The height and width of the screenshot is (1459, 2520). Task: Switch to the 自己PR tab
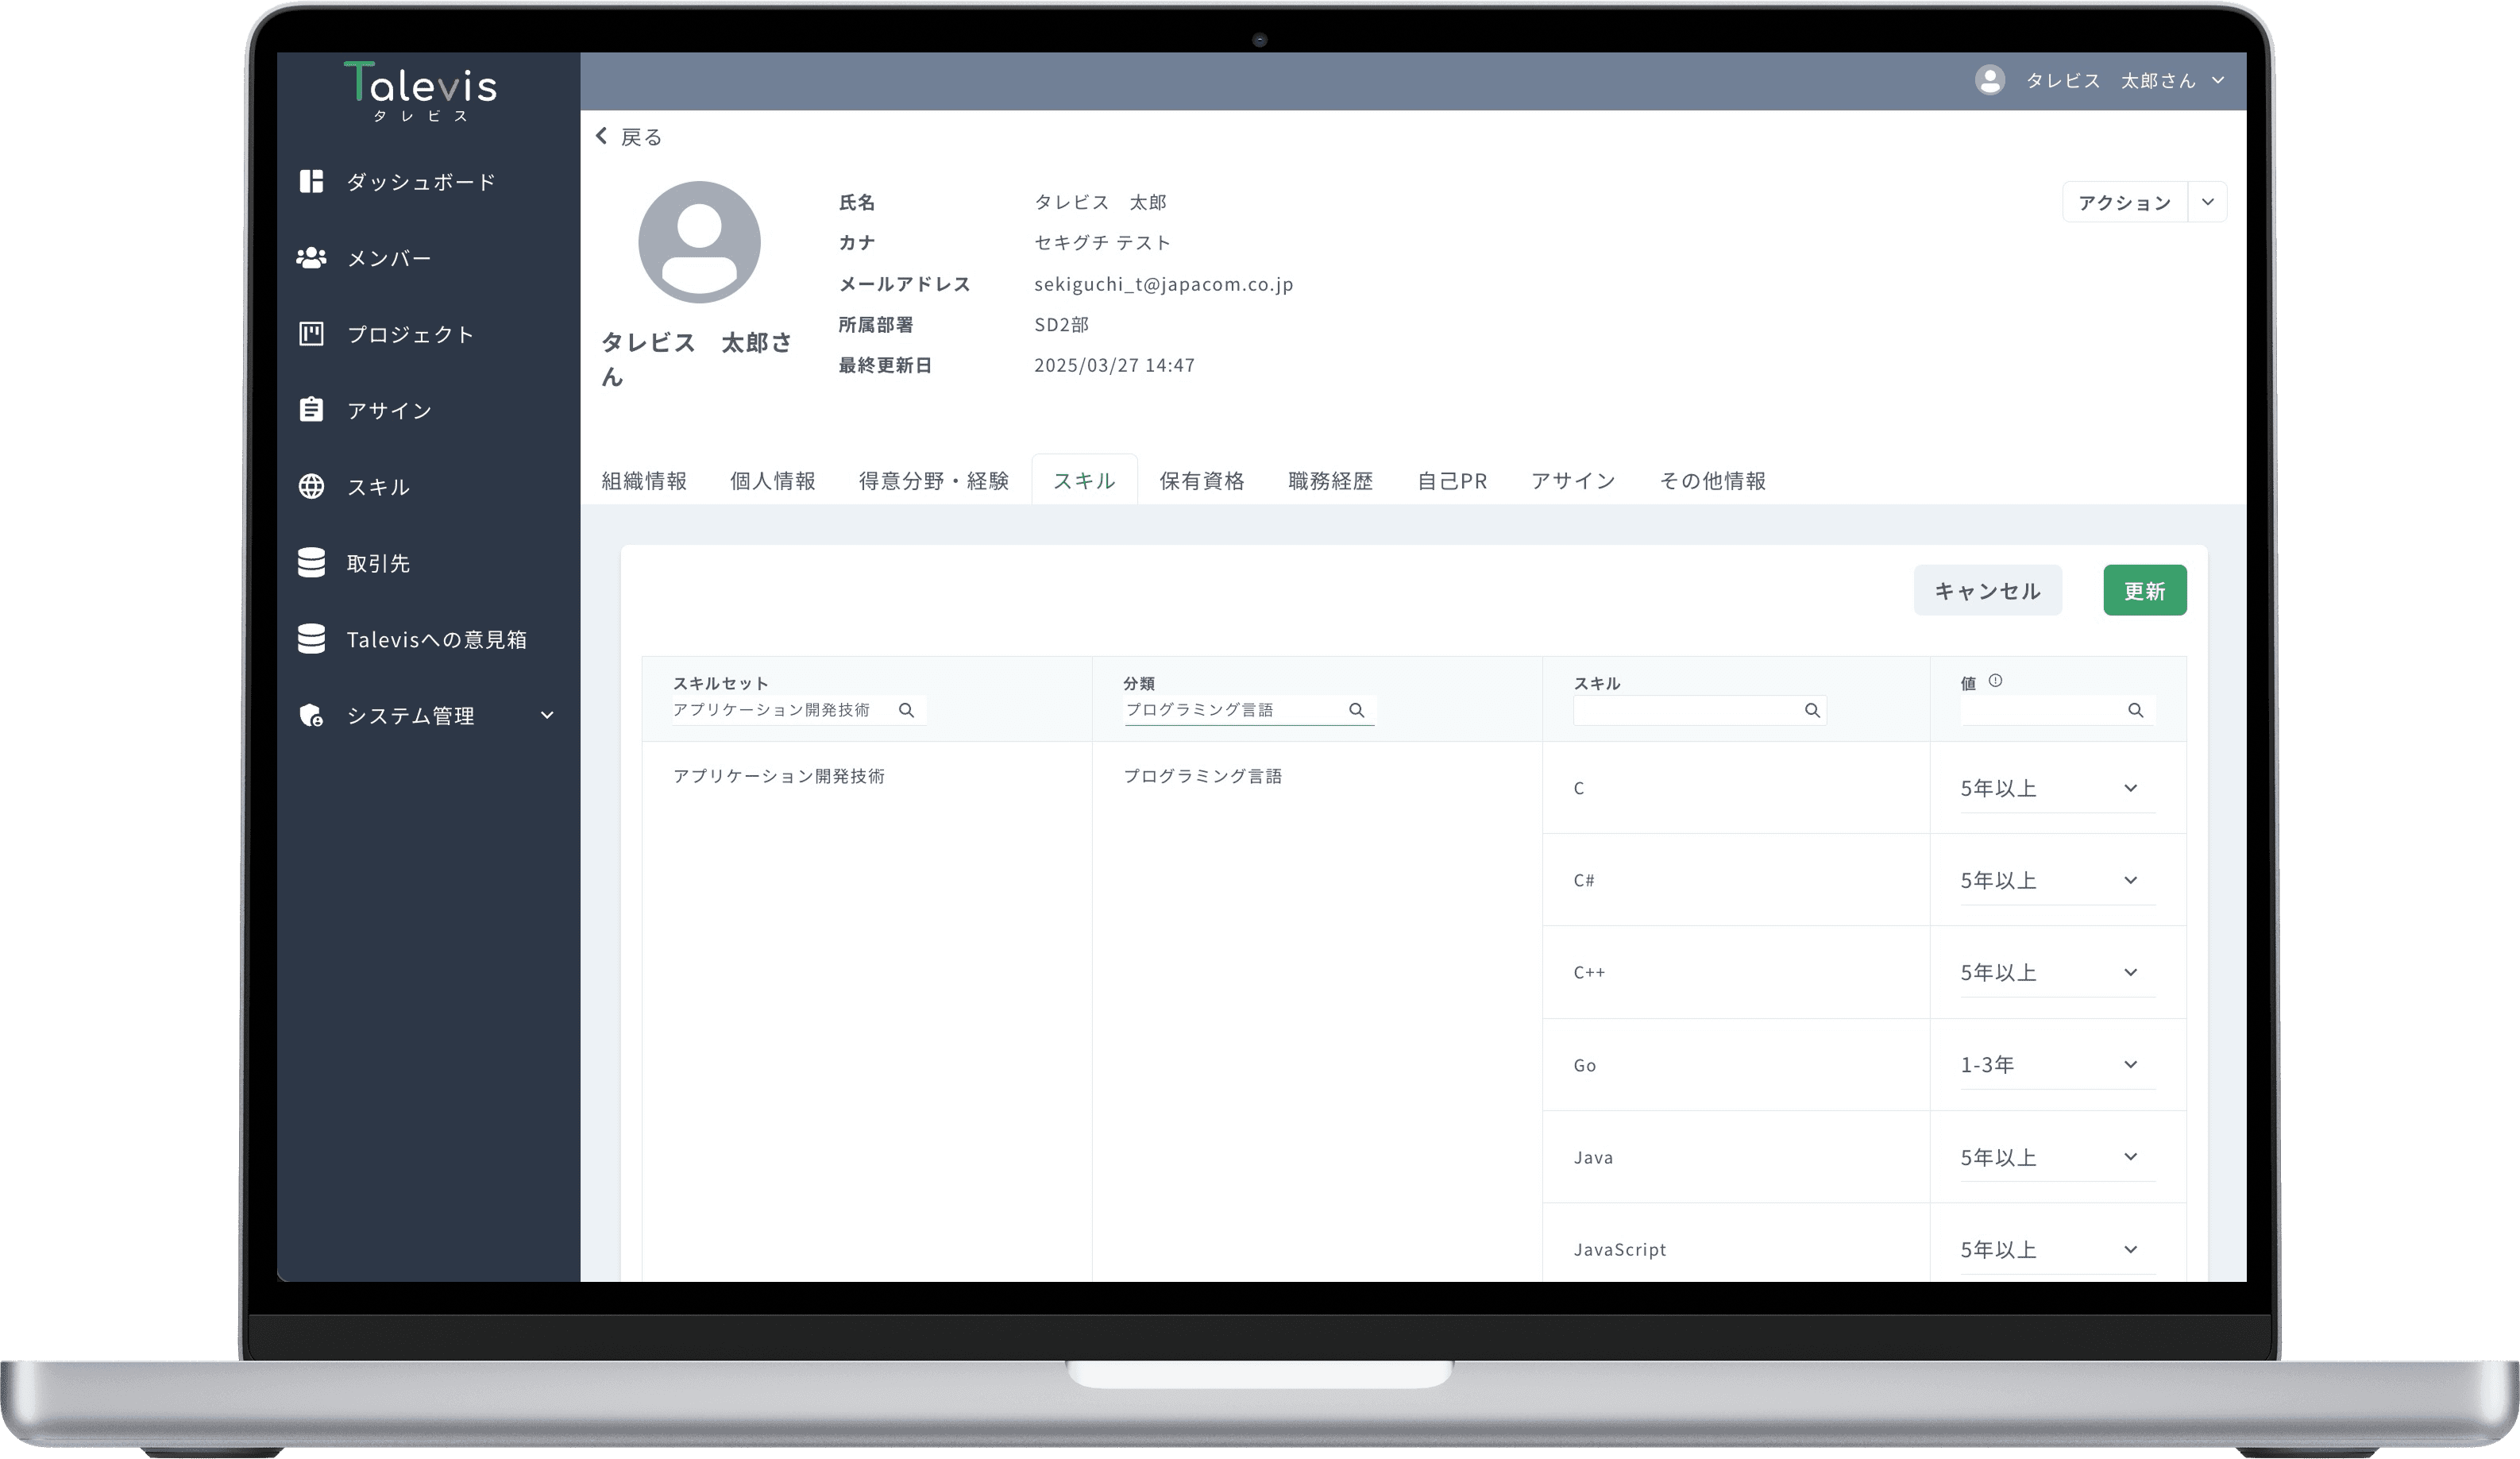[1452, 481]
